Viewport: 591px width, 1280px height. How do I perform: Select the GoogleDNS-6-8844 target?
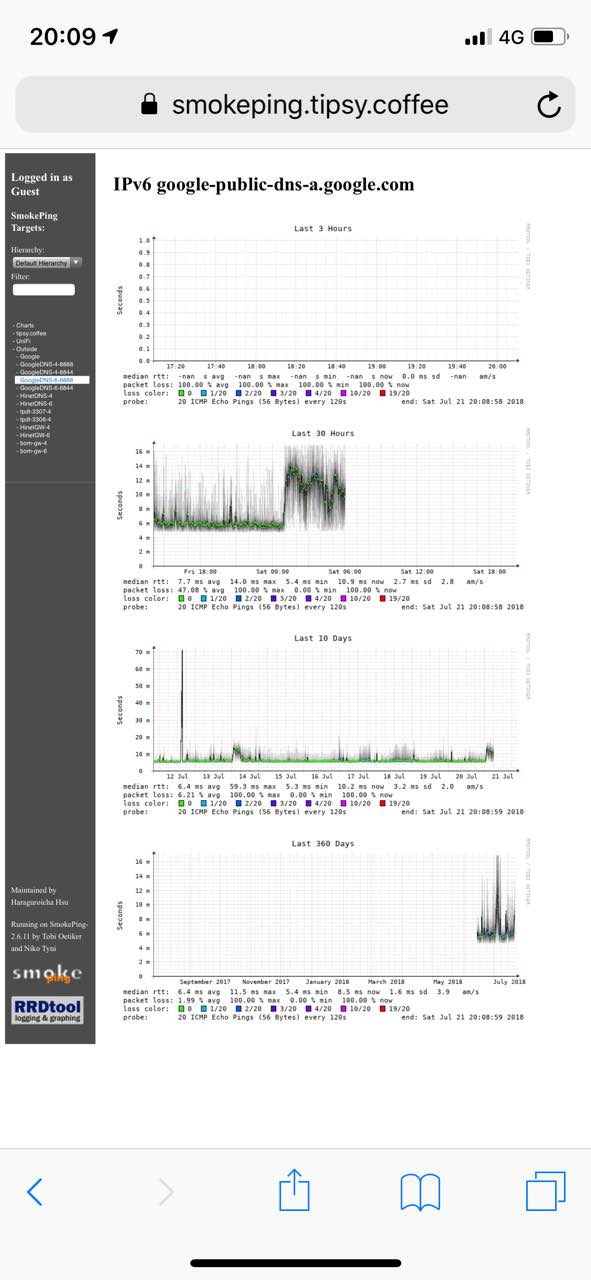tap(46, 388)
